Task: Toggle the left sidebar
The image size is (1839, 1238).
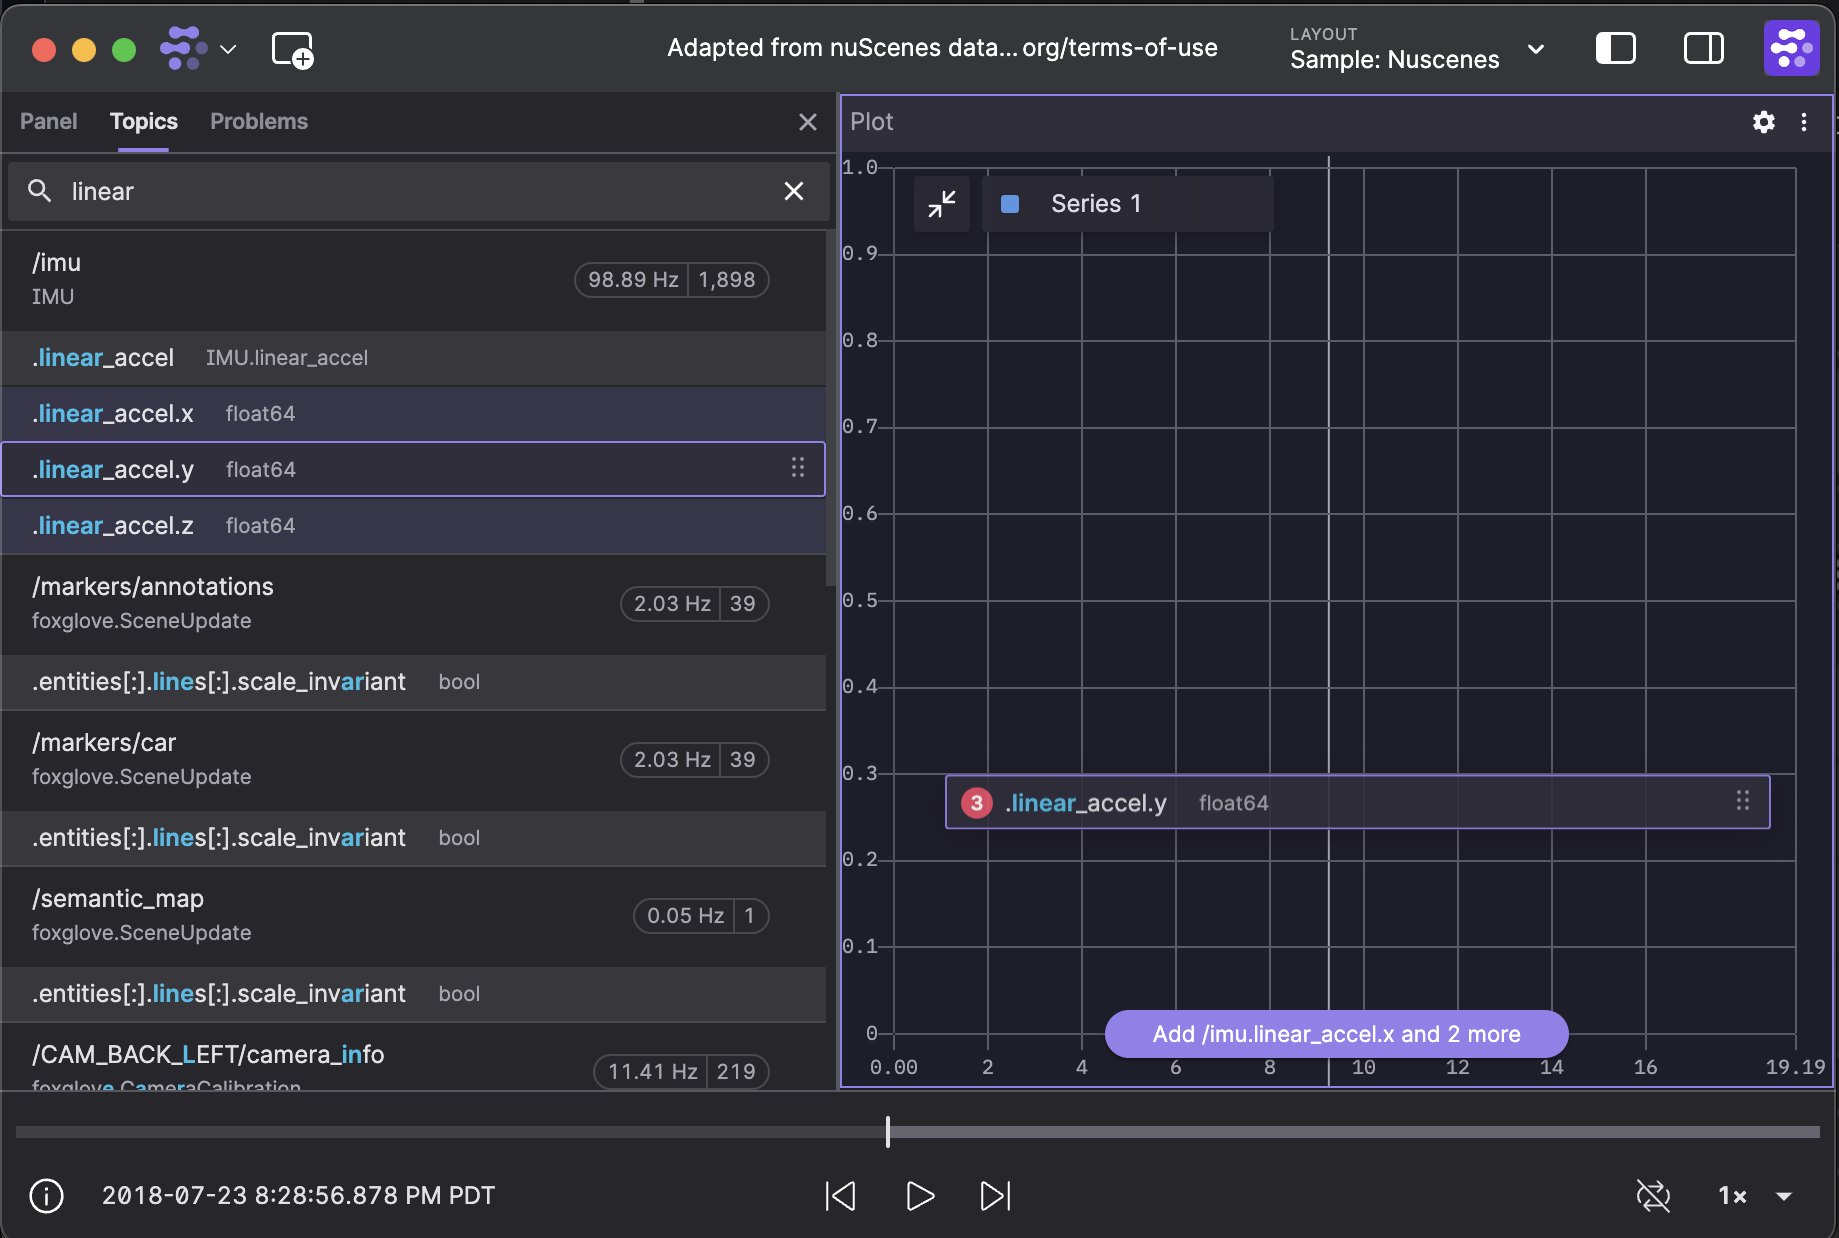Action: pyautogui.click(x=1615, y=48)
